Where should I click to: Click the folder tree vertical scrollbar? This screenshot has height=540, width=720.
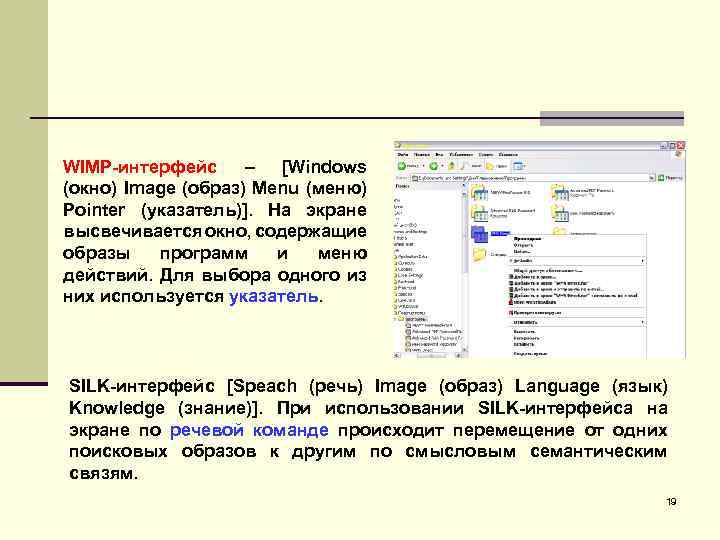point(464,269)
